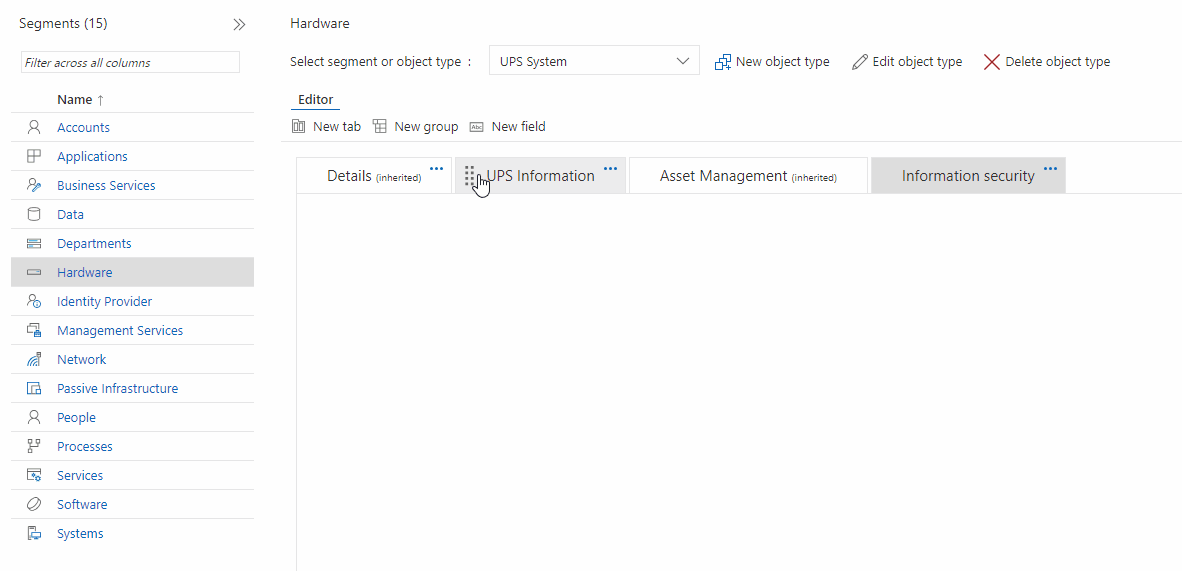The image size is (1182, 571).
Task: Click the Services segment icon
Action: [x=33, y=475]
